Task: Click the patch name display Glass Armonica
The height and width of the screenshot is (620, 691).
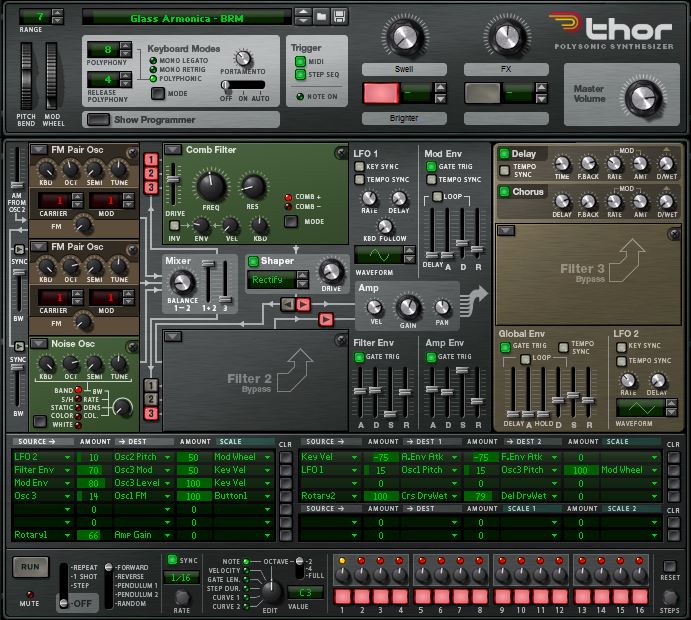Action: coord(190,18)
